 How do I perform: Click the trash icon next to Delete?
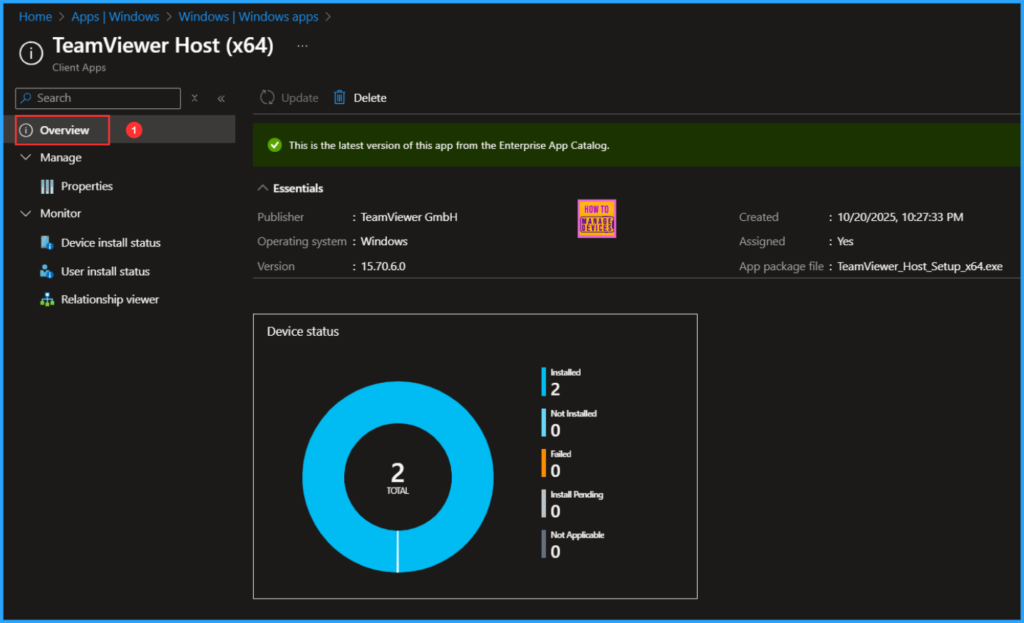[337, 97]
